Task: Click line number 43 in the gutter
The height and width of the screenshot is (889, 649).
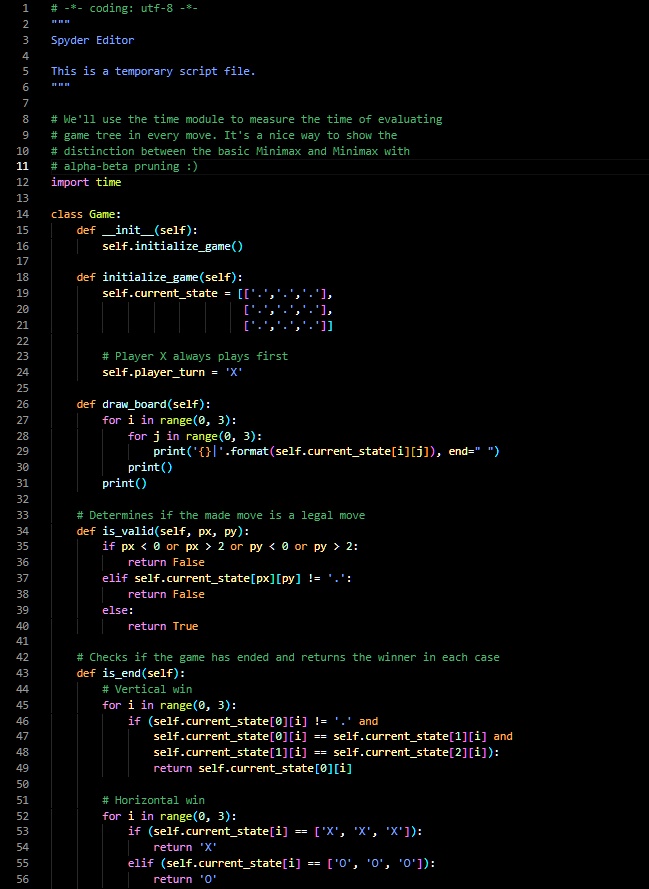Action: click(22, 674)
